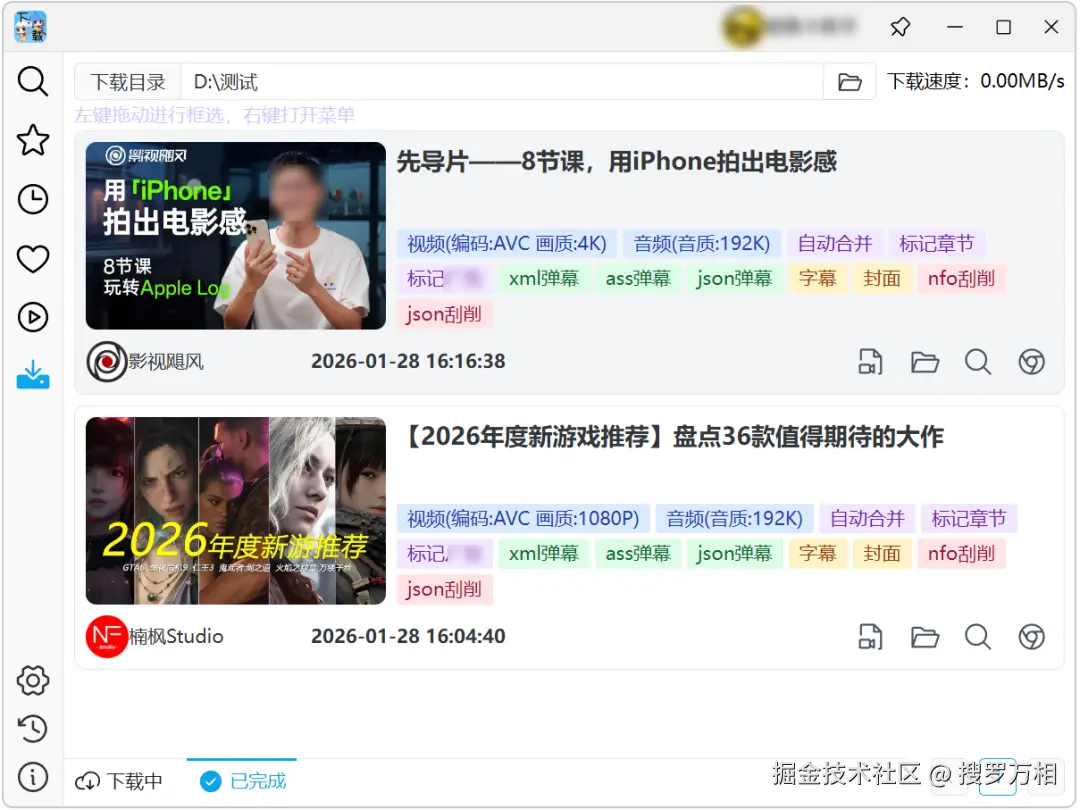The image size is (1080, 810).
Task: Click xml弹幕 tag on iPhone item
Action: [x=543, y=278]
